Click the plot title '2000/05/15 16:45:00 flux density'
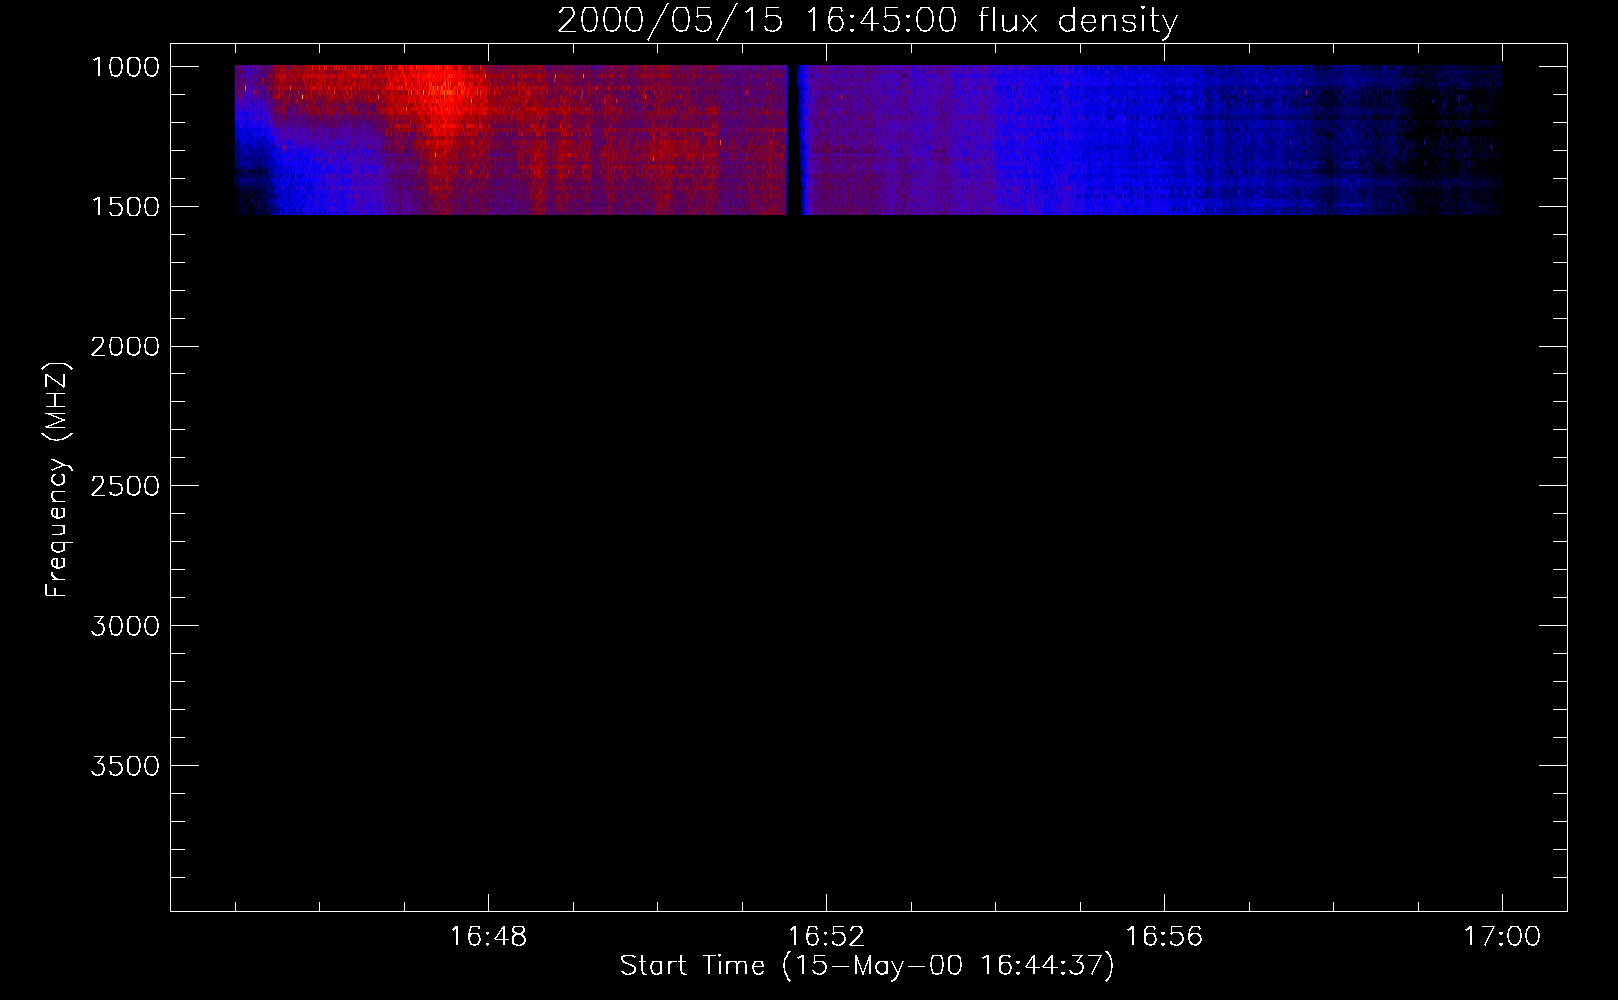 click(x=867, y=20)
